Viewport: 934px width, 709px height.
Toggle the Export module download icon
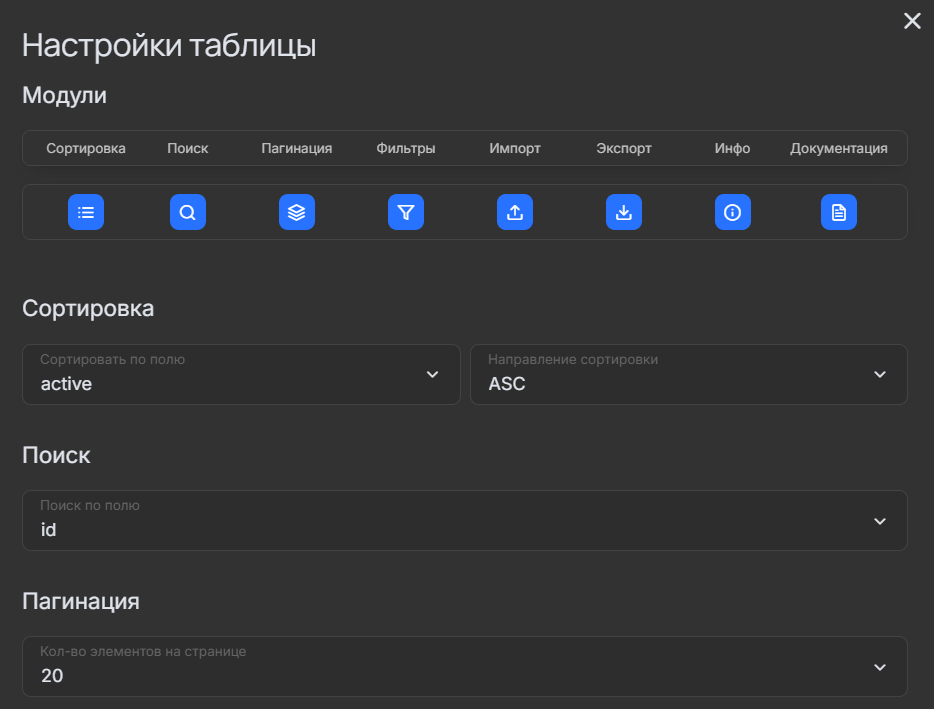click(x=624, y=212)
